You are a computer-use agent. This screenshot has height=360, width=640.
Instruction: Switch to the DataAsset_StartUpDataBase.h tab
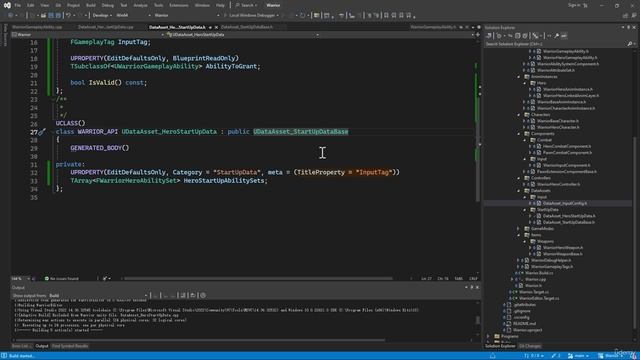click(247, 27)
